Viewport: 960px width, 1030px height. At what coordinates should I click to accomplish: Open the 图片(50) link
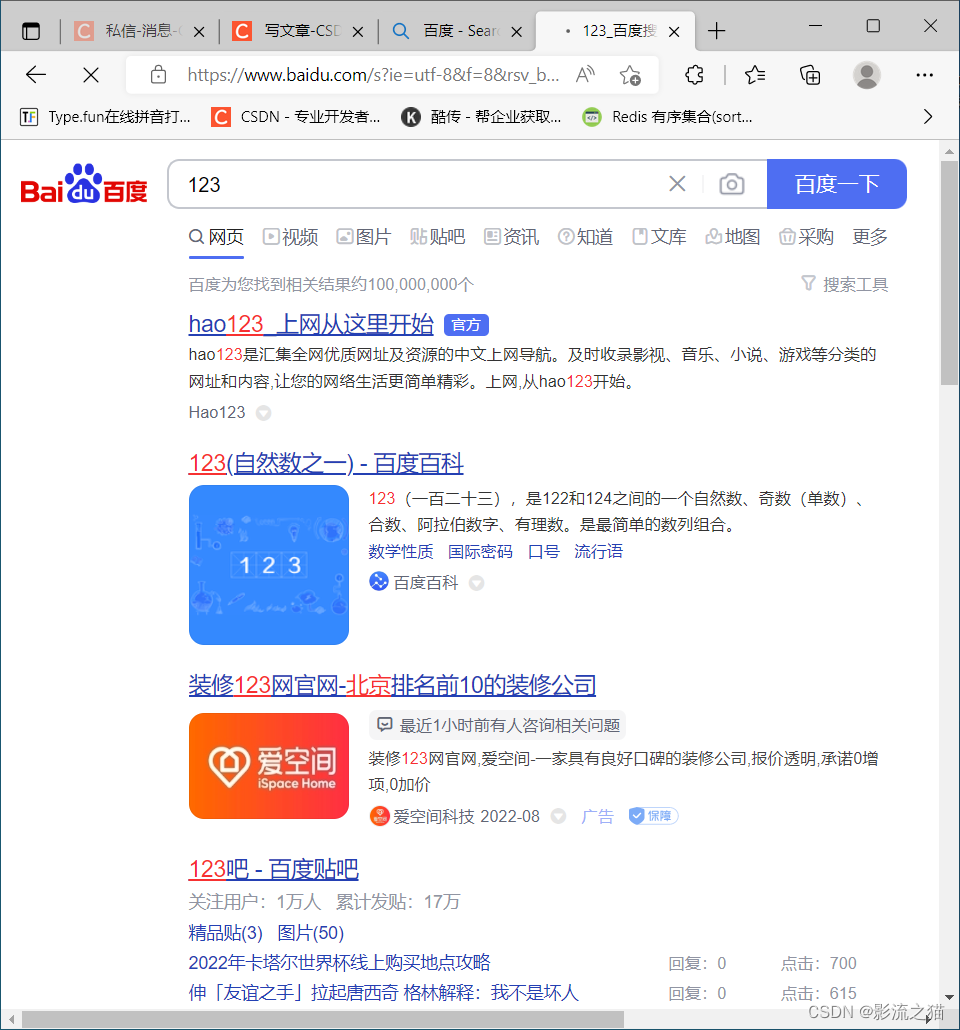point(311,933)
